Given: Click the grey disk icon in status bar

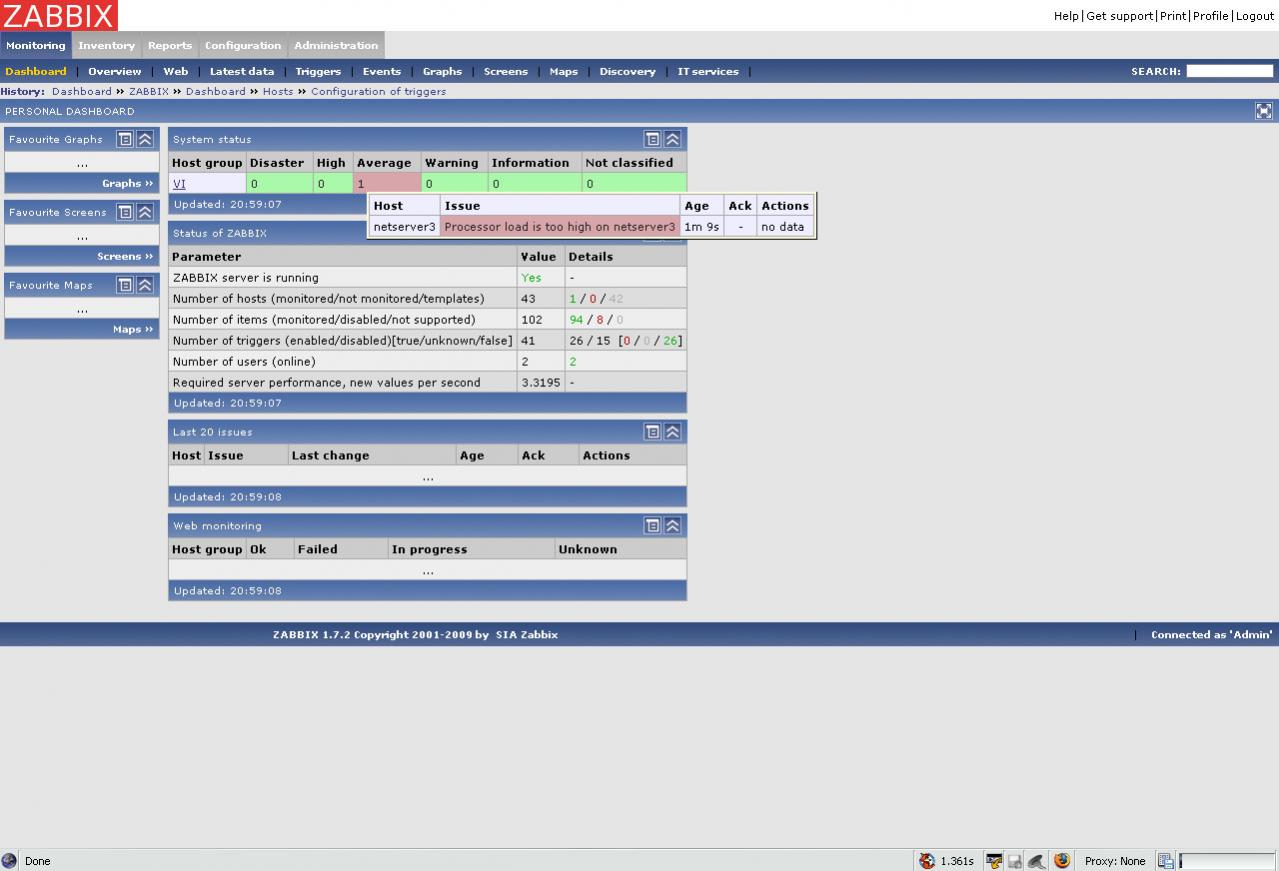Looking at the screenshot, I should (x=1014, y=861).
